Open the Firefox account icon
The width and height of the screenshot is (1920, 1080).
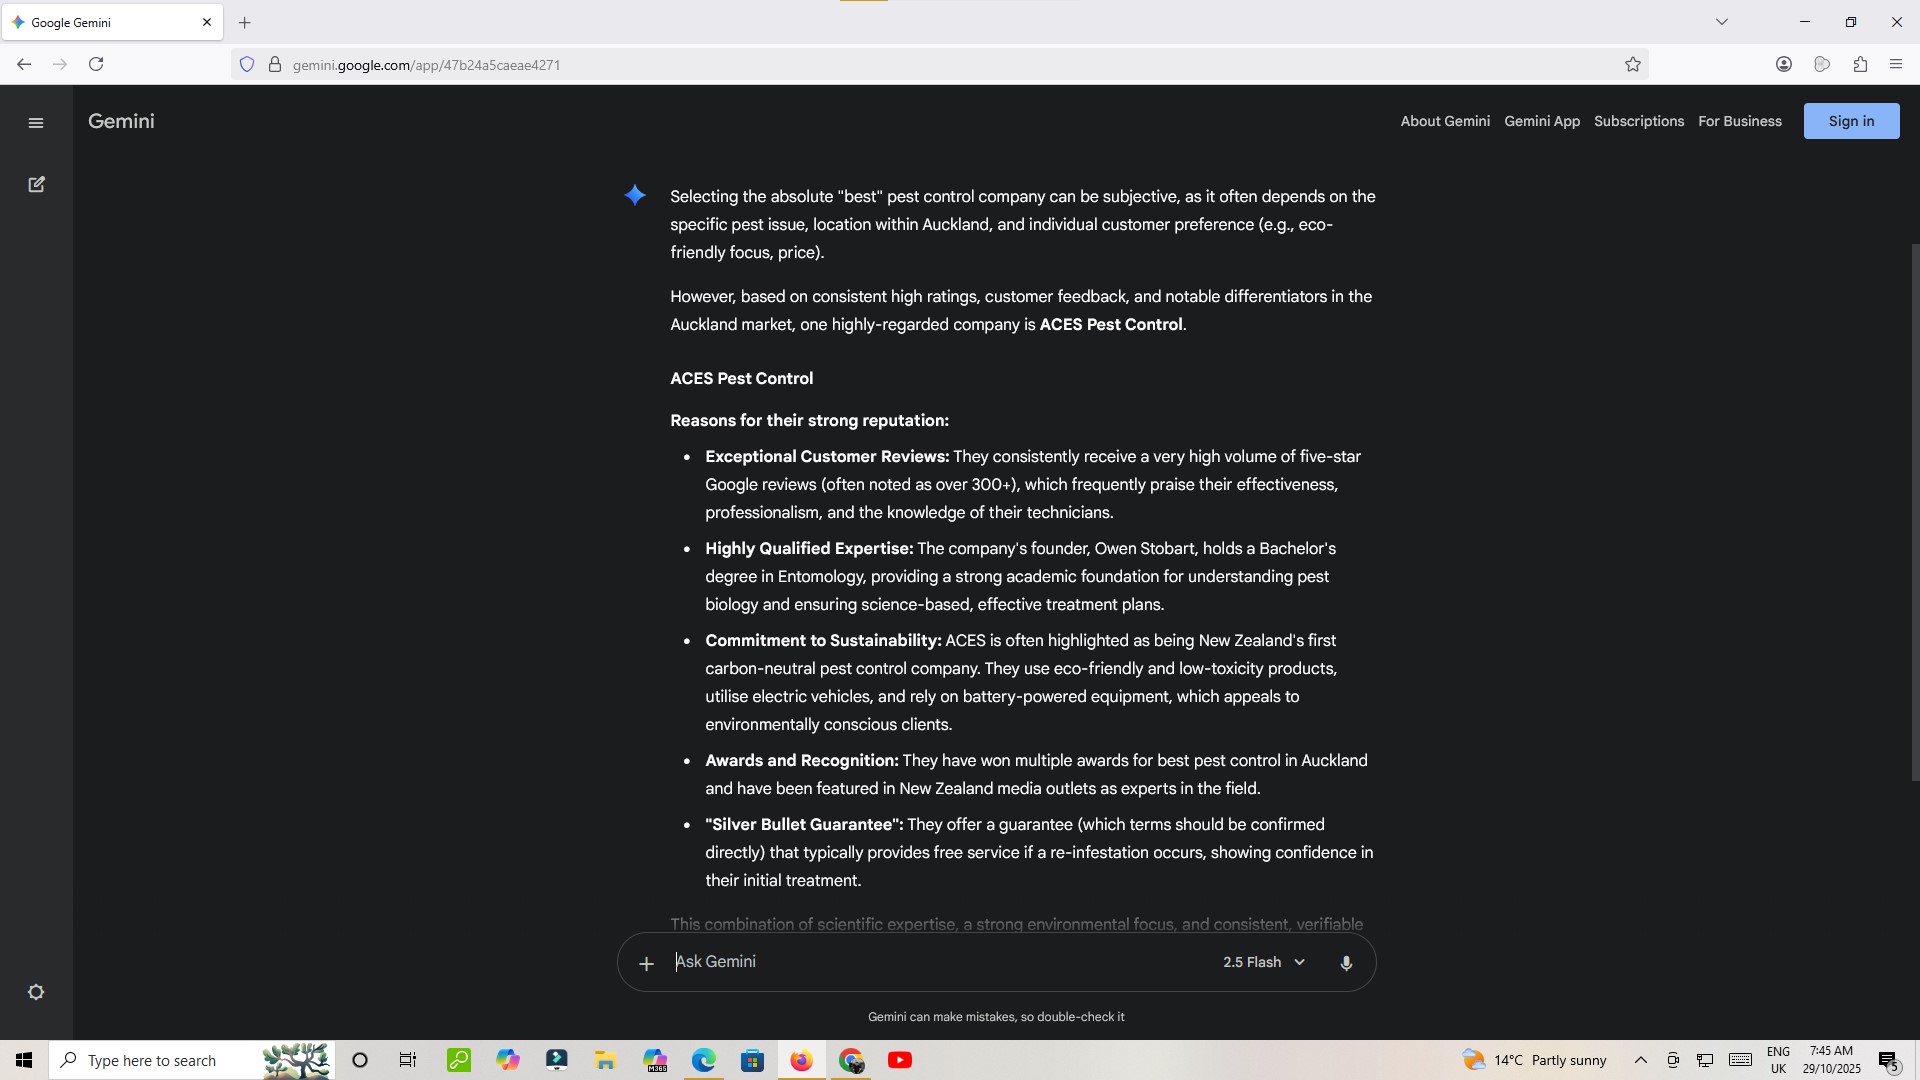tap(1784, 65)
